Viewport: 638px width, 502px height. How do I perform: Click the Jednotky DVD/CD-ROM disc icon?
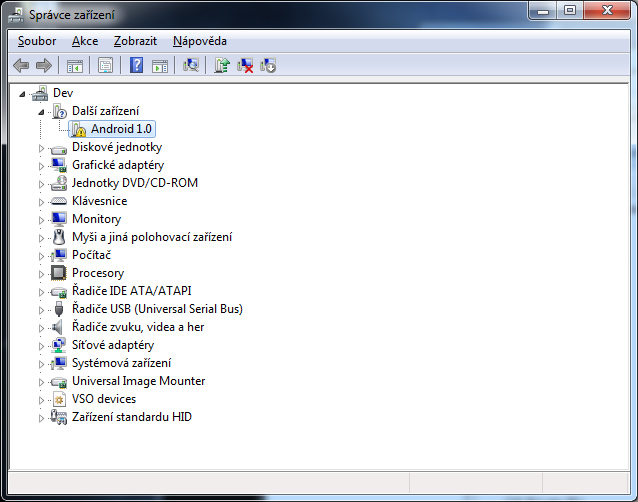[59, 183]
